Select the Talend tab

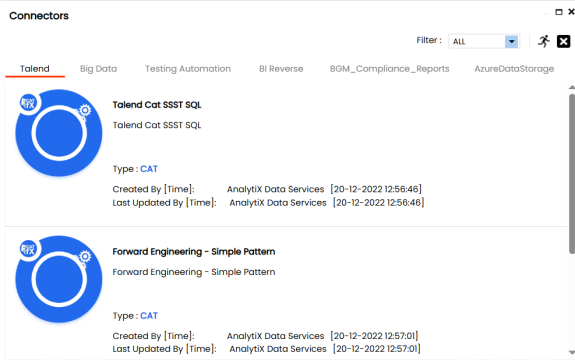click(x=35, y=69)
